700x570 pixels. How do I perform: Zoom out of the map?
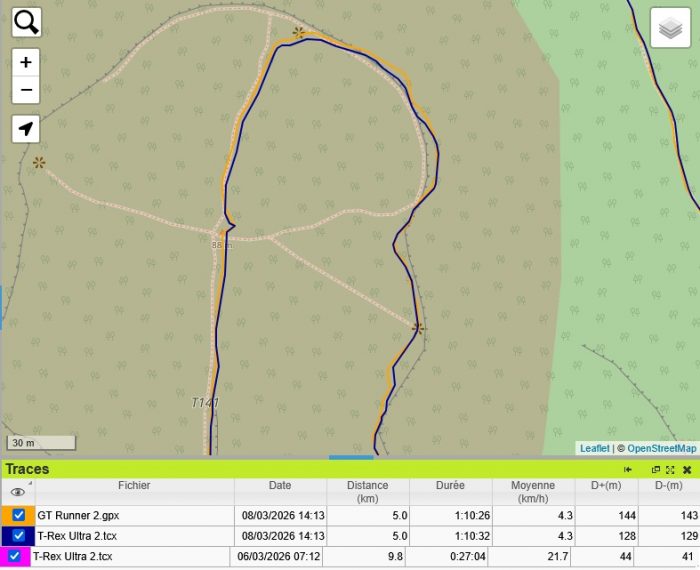(x=26, y=90)
